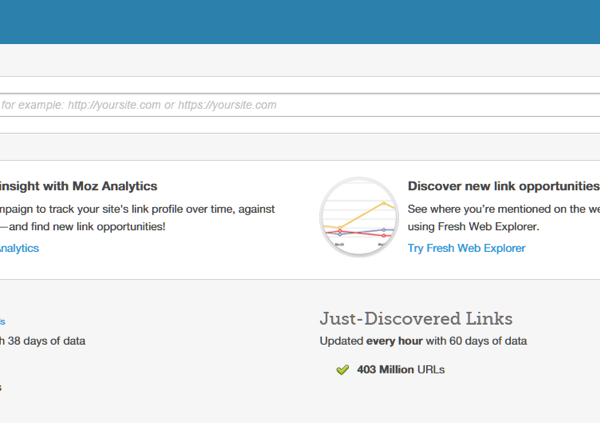Click the URL input field with yoursite.com placeholder
Viewport: 600px width, 423px height.
tap(300, 105)
